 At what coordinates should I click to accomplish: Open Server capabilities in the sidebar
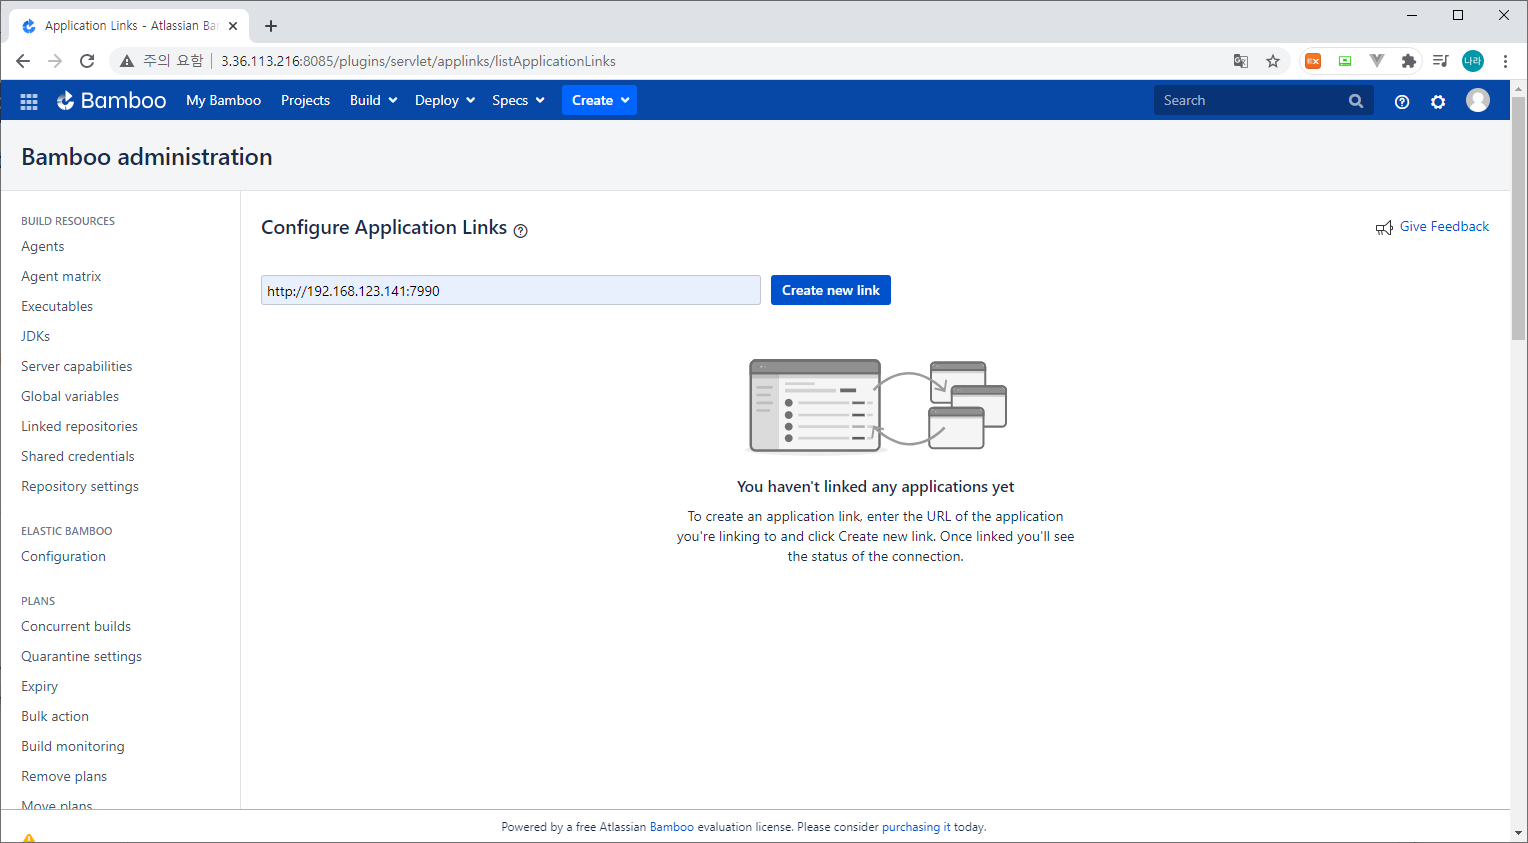coord(77,366)
